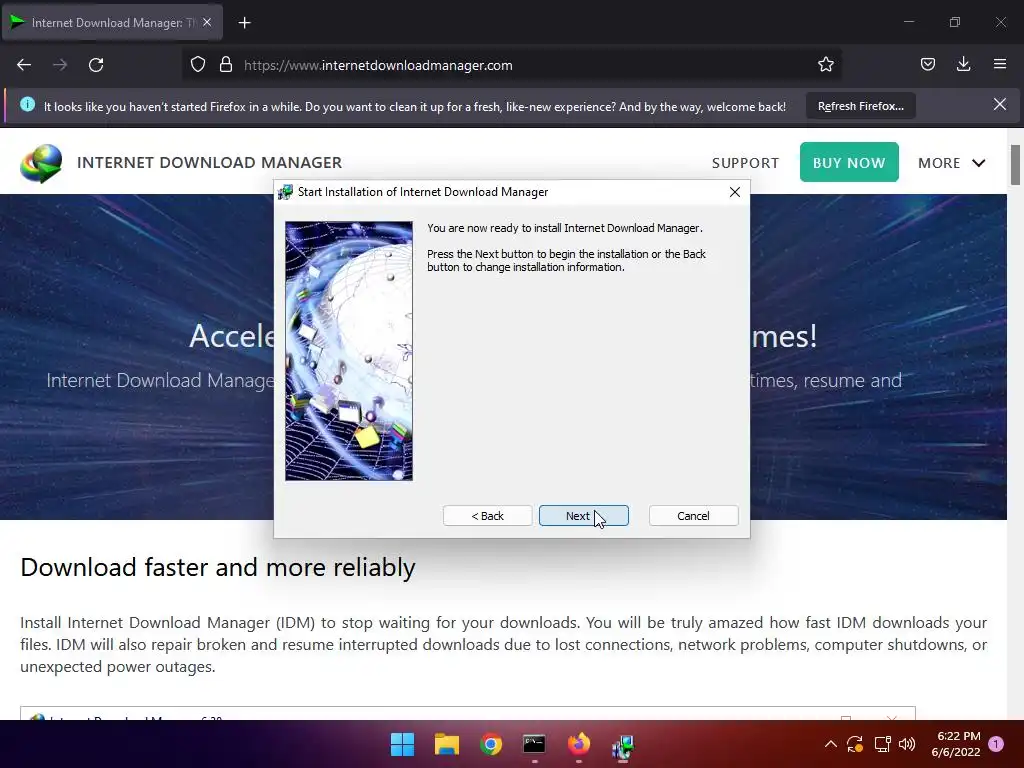Restore down the Firefox window

(x=955, y=22)
